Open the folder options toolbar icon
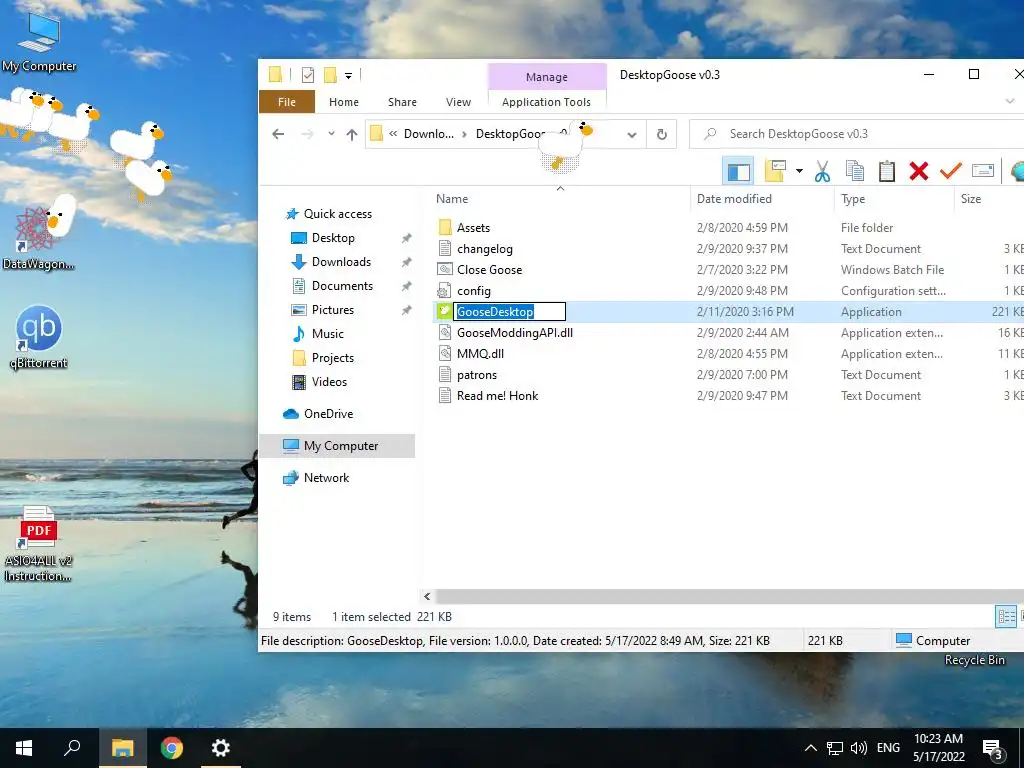The width and height of the screenshot is (1024, 768). tap(775, 171)
